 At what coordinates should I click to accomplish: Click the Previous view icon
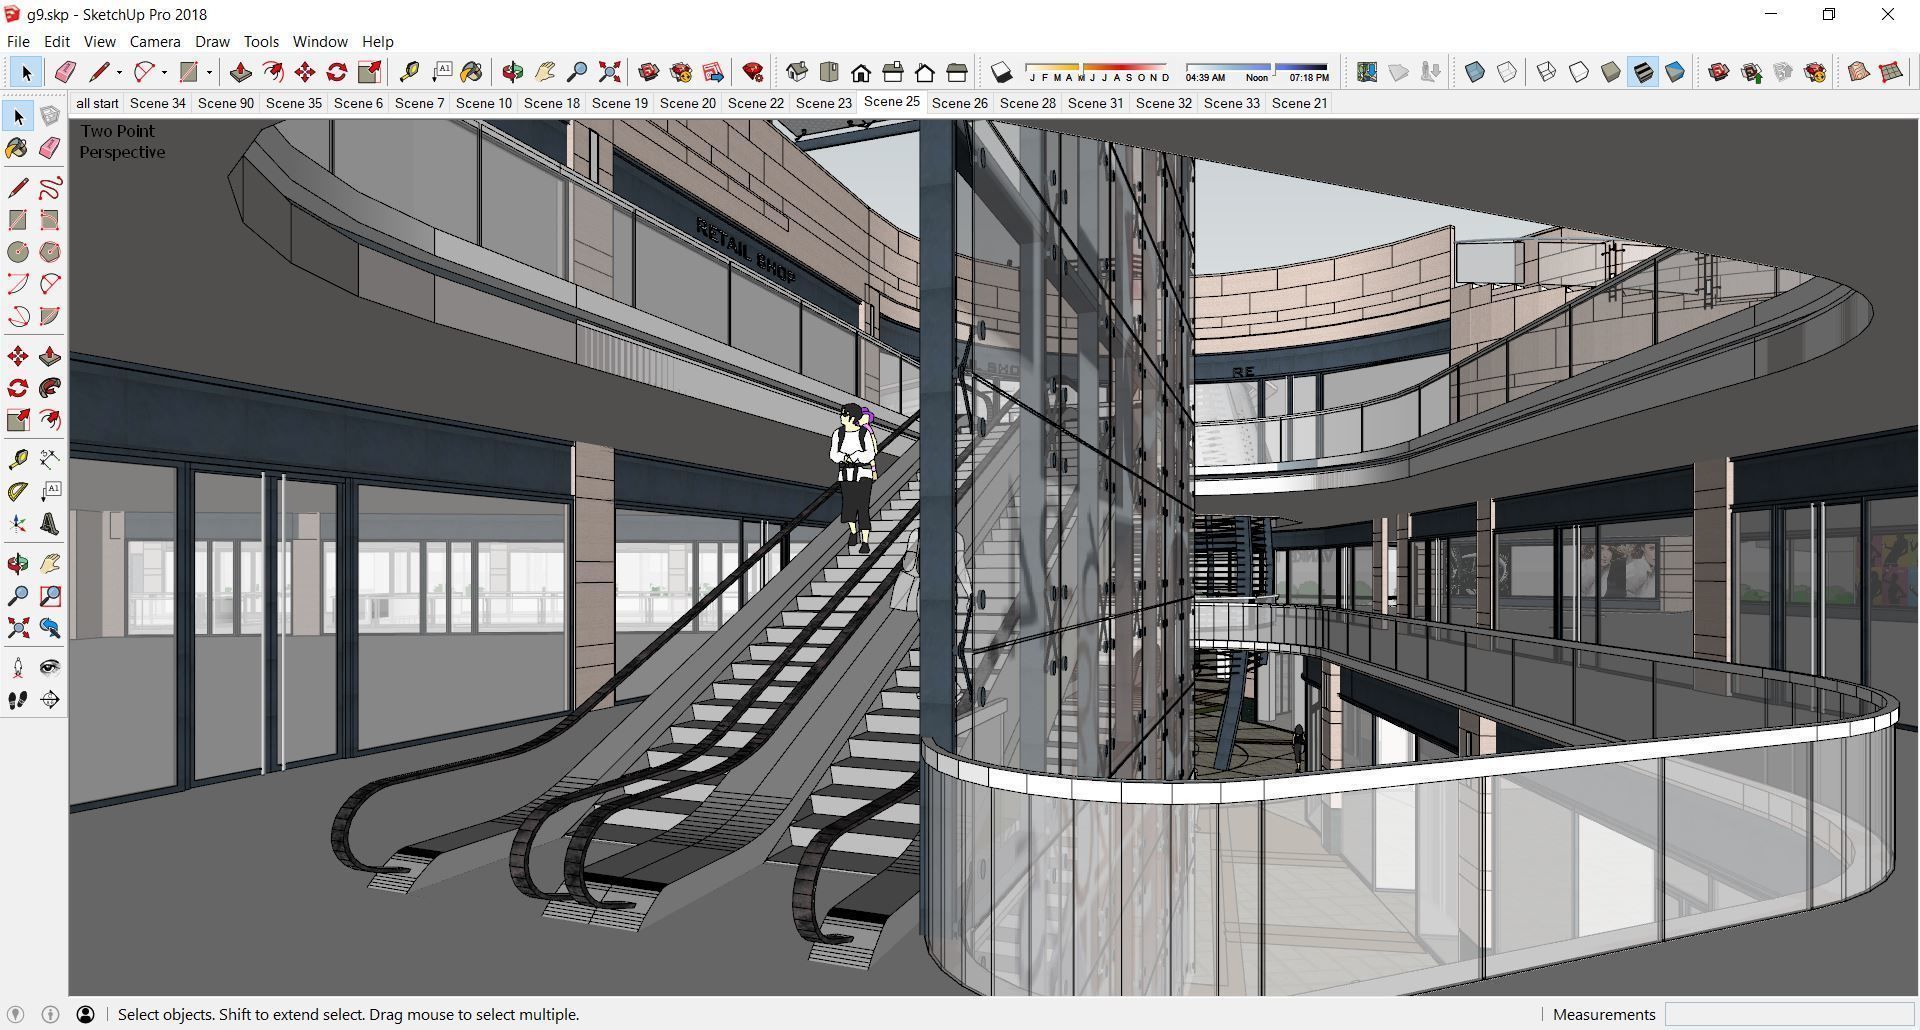tap(50, 628)
